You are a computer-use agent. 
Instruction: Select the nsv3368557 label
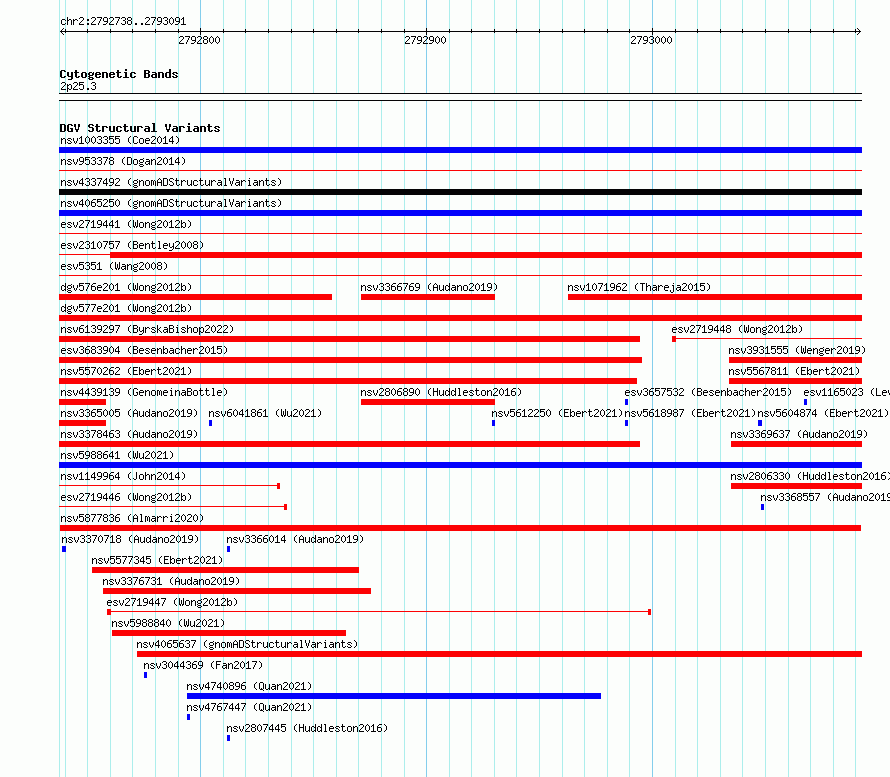pyautogui.click(x=825, y=497)
